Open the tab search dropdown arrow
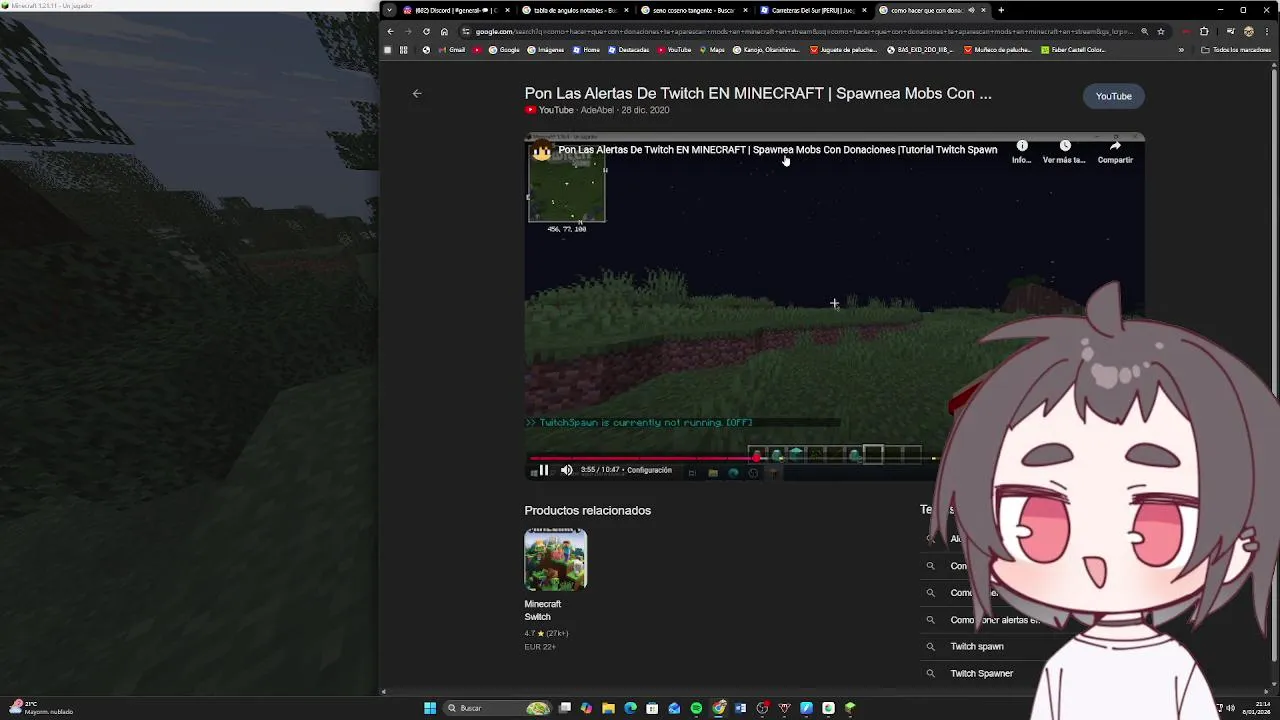1280x720 pixels. (389, 10)
